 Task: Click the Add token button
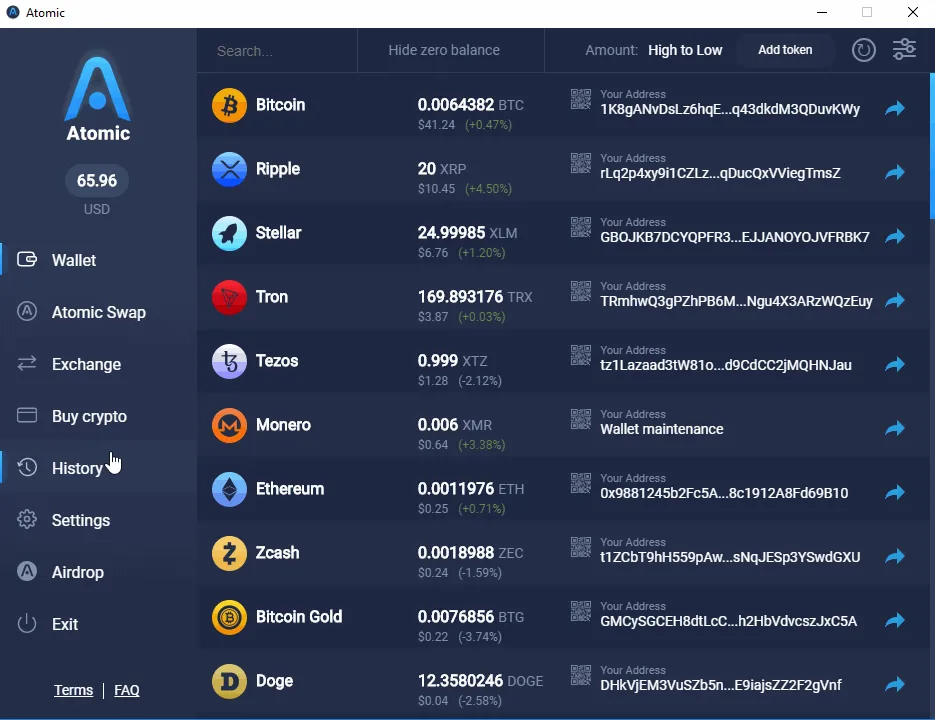point(785,50)
